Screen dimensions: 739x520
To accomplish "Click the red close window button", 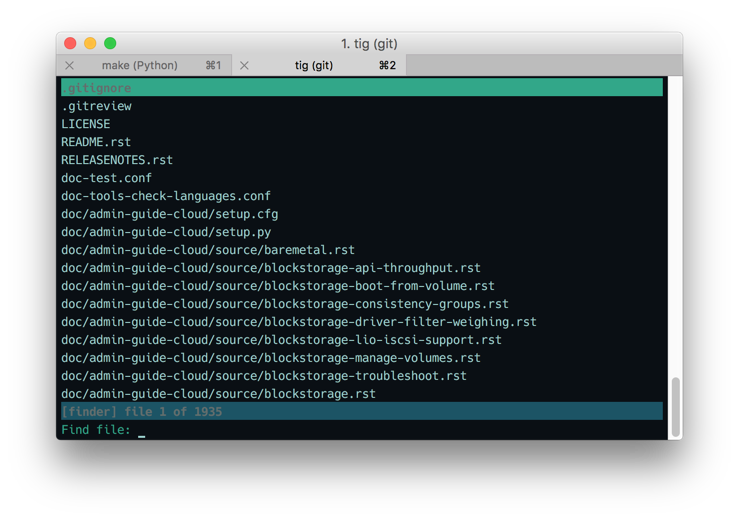I will point(70,43).
